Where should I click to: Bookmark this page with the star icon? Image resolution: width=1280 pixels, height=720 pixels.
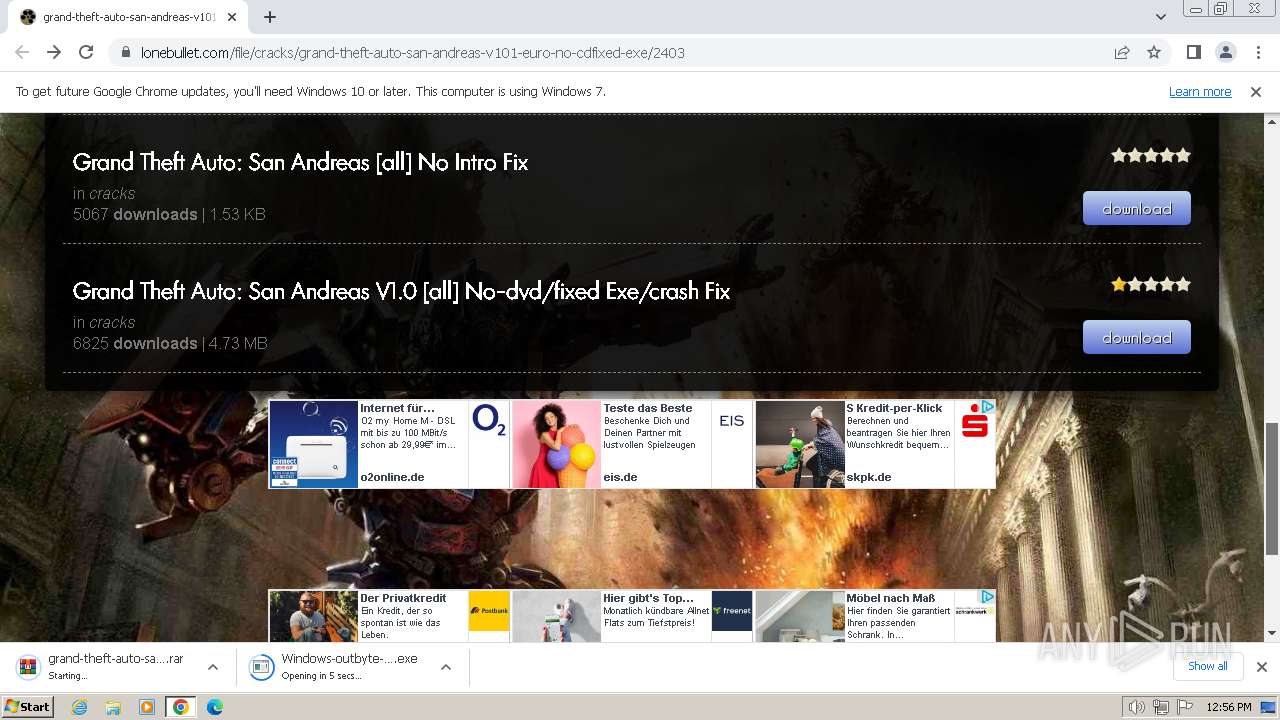1154,52
